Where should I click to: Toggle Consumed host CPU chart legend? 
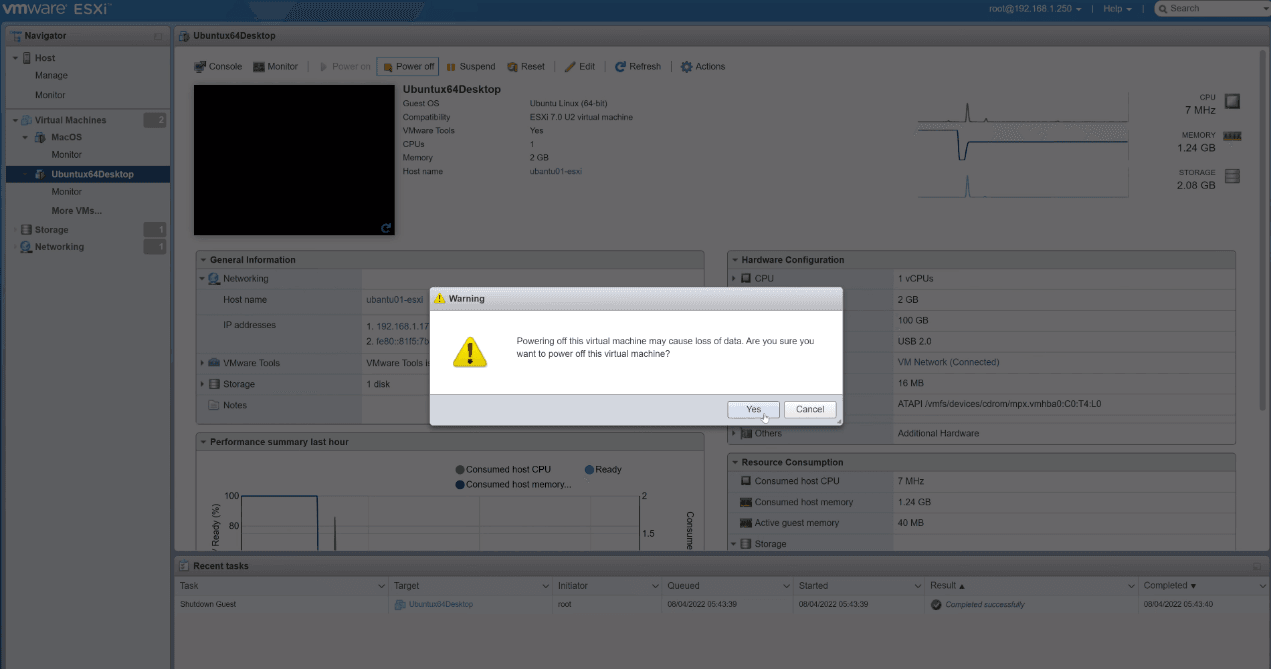point(503,469)
